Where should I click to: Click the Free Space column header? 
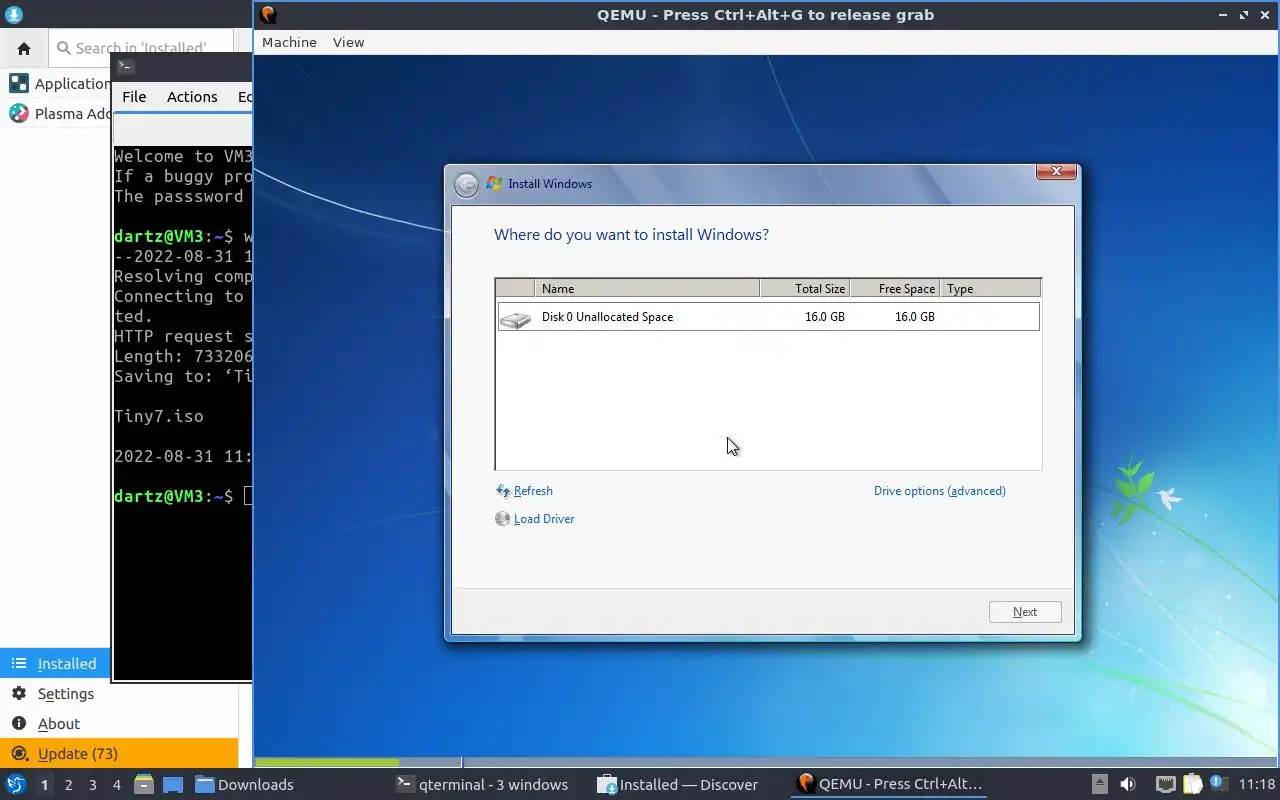[x=895, y=289]
